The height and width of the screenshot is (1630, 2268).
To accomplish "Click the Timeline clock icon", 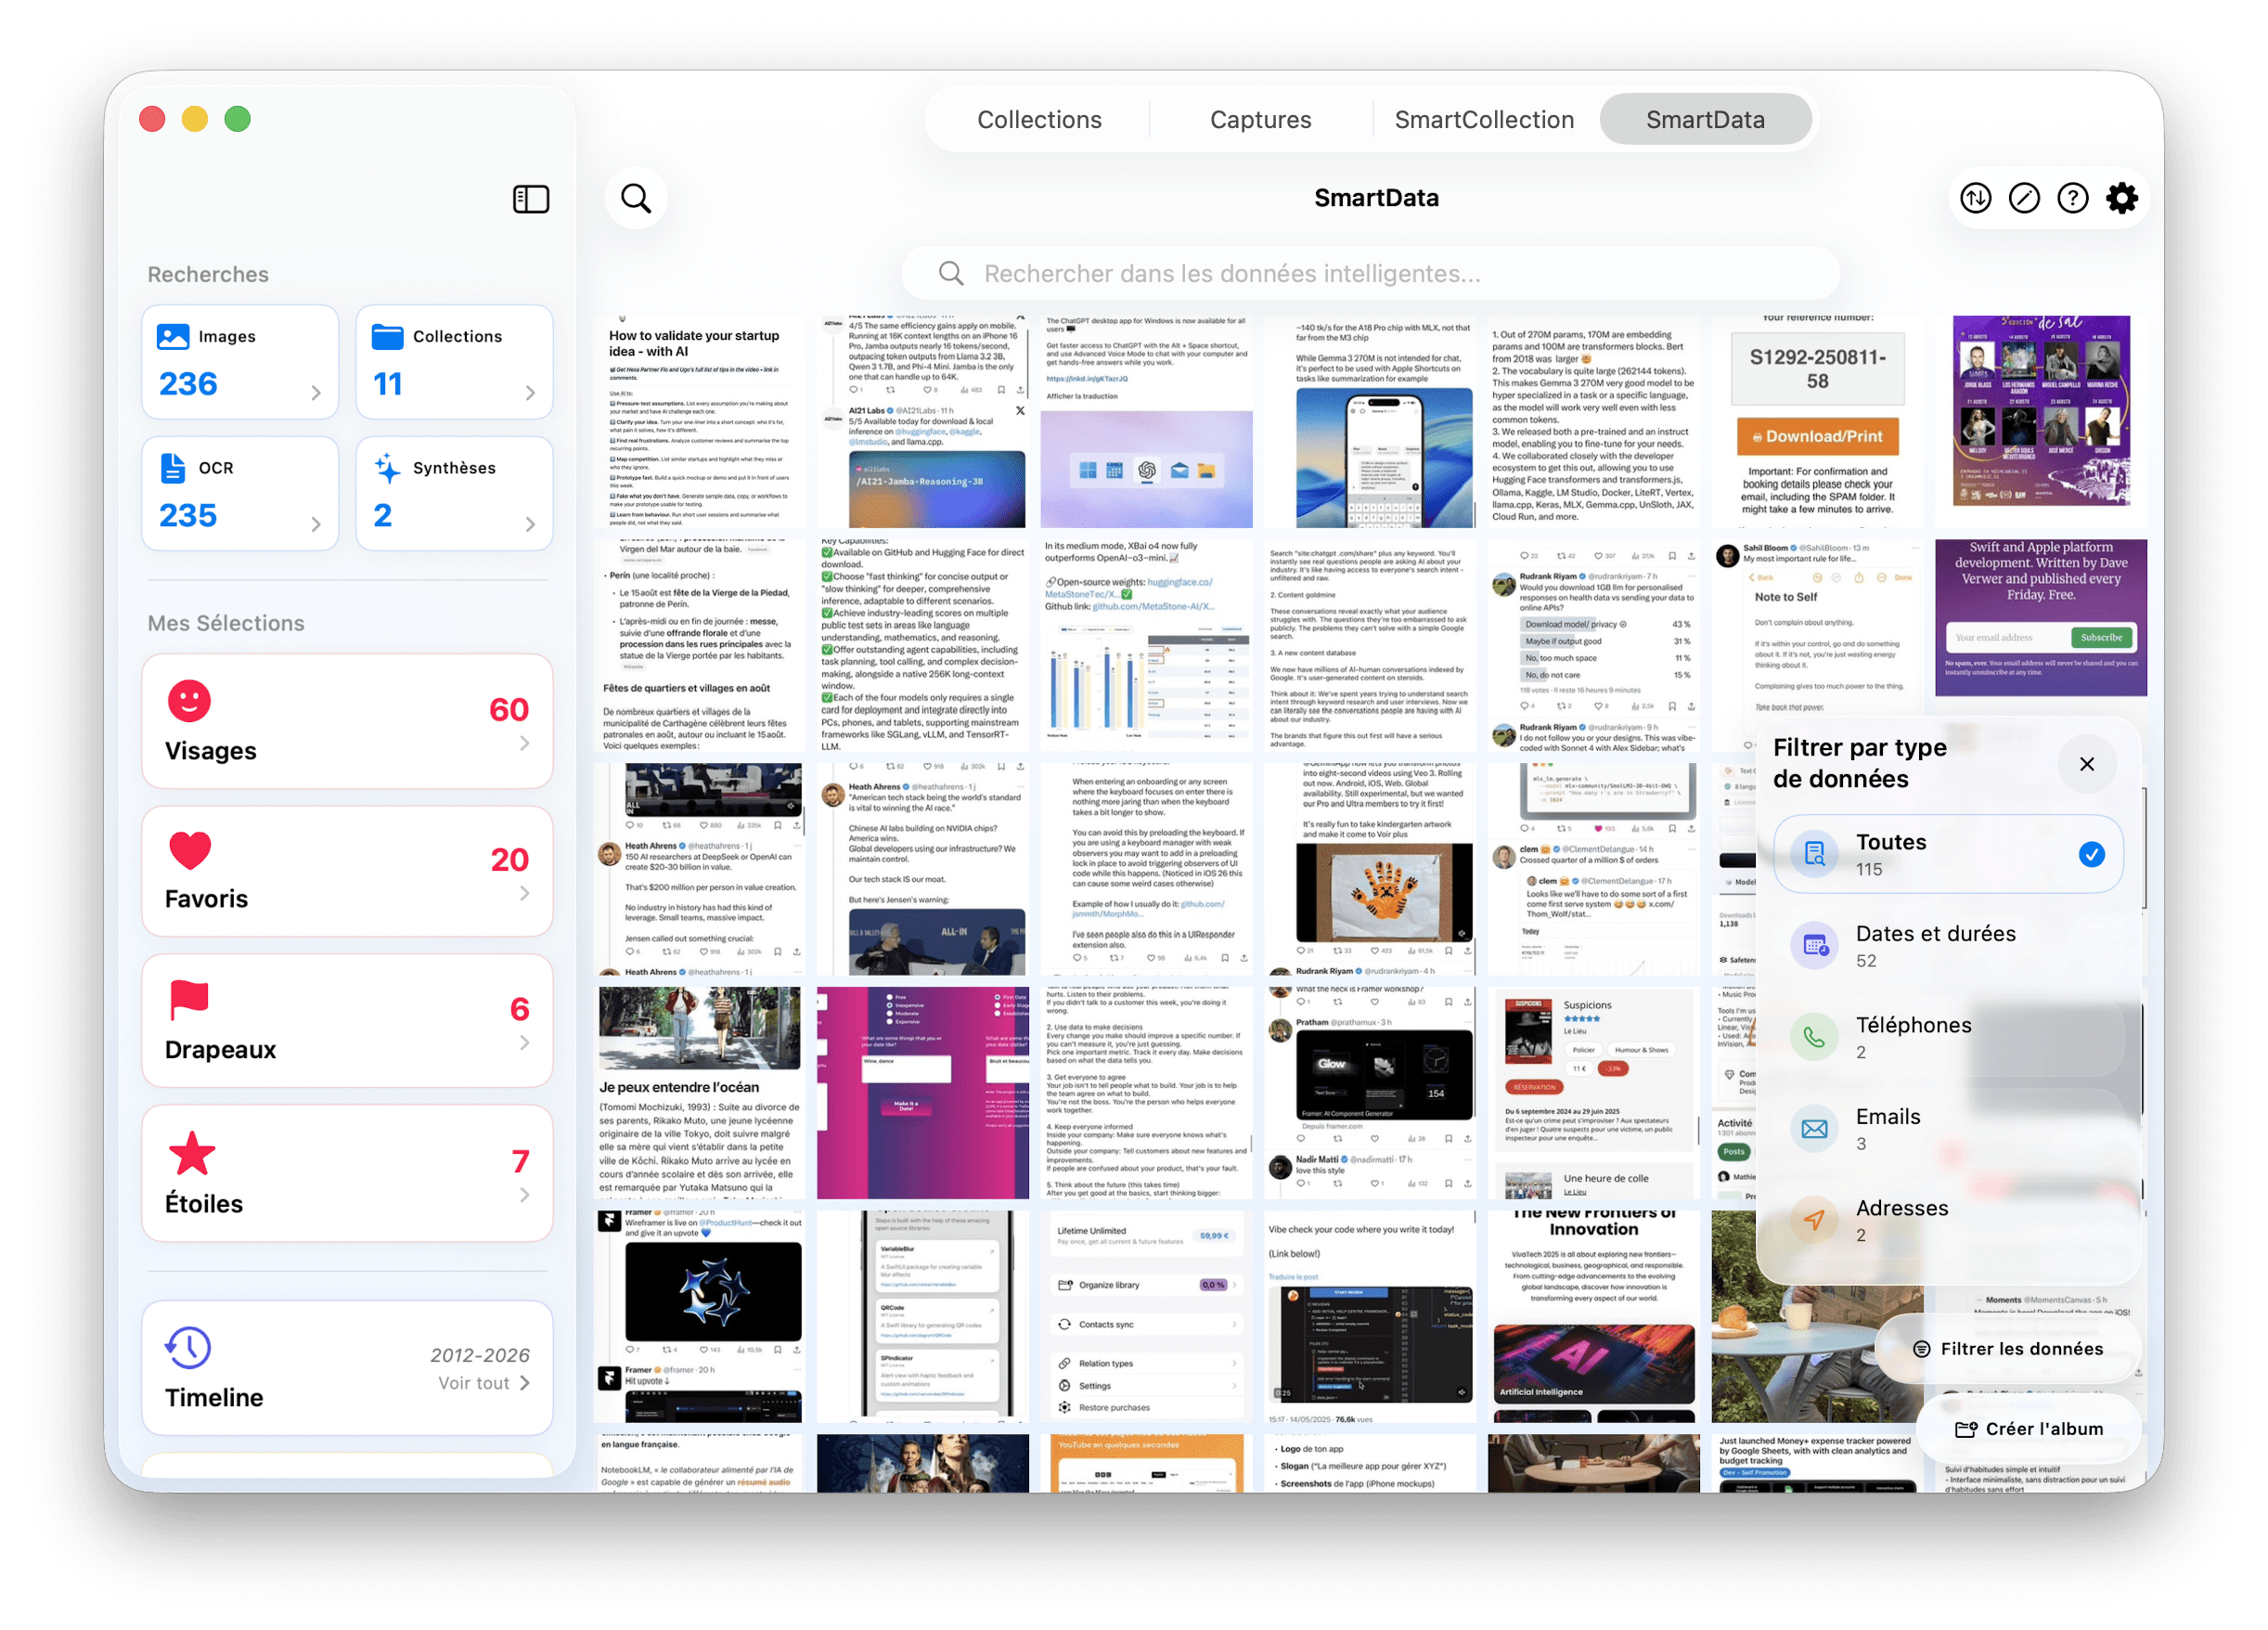I will pyautogui.click(x=189, y=1348).
